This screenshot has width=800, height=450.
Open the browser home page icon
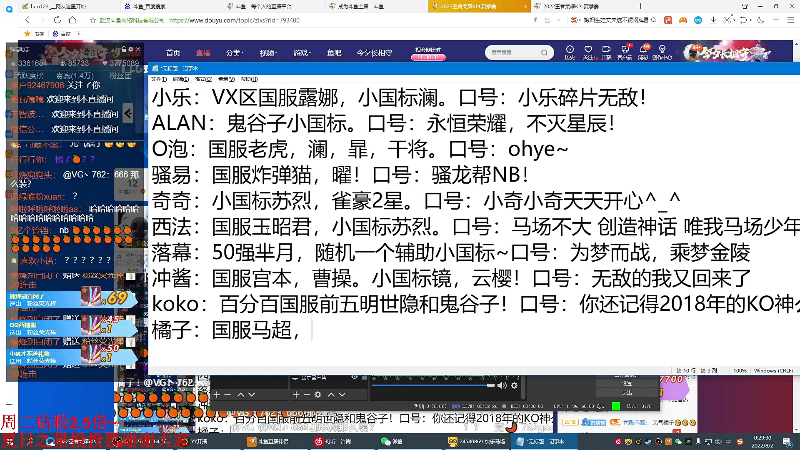coord(72,20)
